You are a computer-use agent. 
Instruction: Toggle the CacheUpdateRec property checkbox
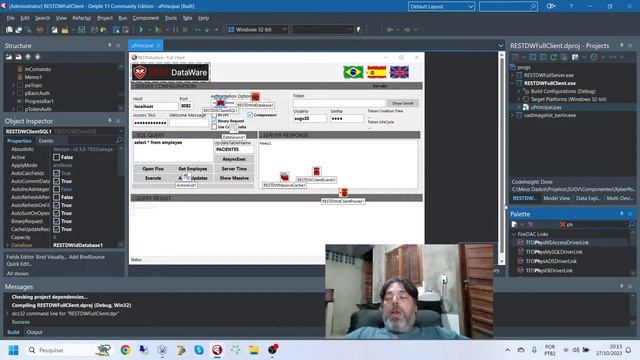tap(56, 229)
